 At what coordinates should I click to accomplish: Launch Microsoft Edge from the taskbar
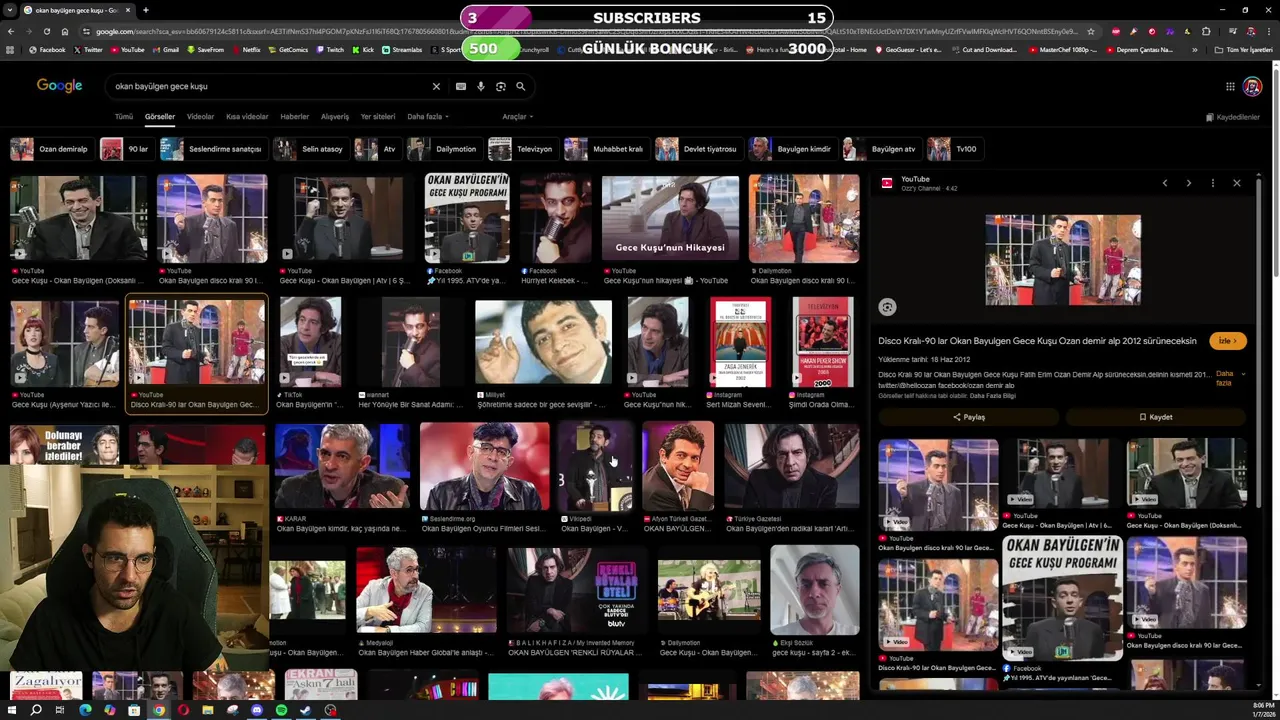click(85, 710)
